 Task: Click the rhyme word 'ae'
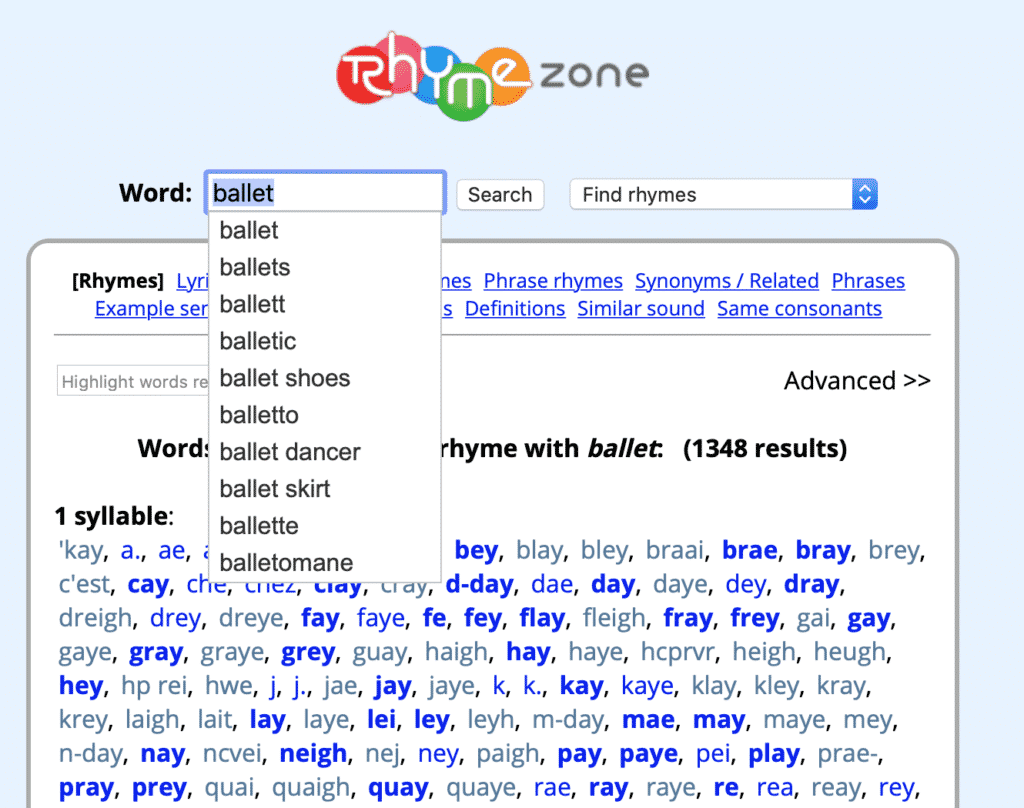[172, 551]
